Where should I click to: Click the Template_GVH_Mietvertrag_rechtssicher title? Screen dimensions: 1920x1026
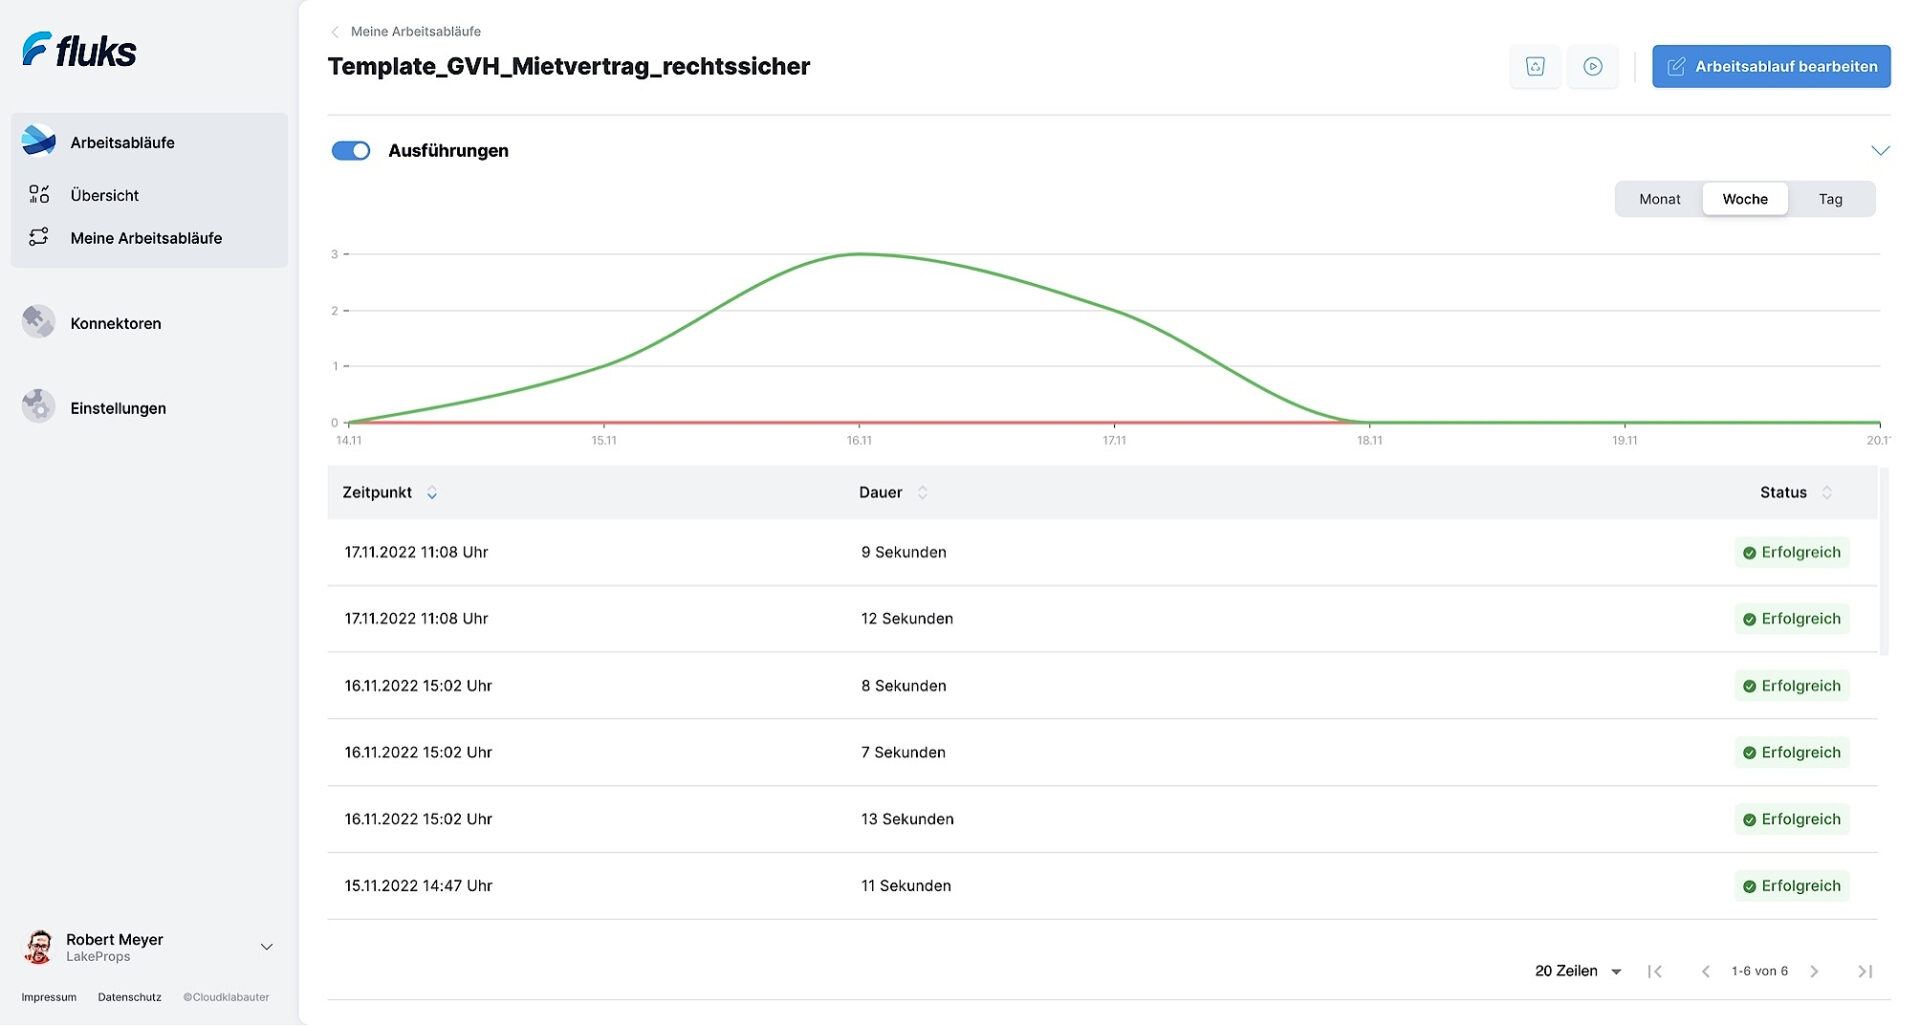(568, 66)
